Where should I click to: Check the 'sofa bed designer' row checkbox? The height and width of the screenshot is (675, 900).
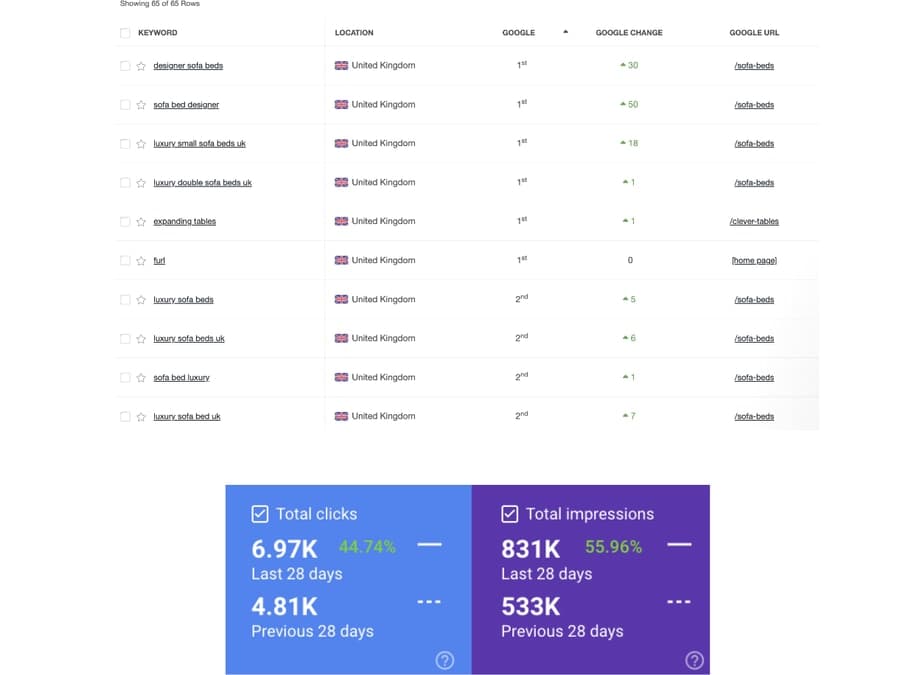point(125,105)
